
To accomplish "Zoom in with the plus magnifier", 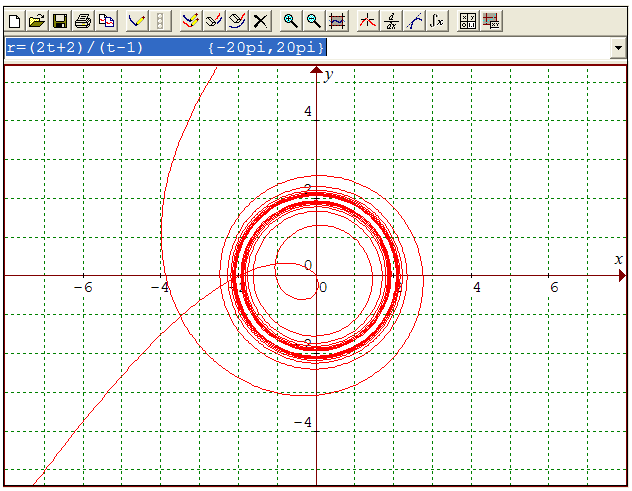I will (290, 21).
